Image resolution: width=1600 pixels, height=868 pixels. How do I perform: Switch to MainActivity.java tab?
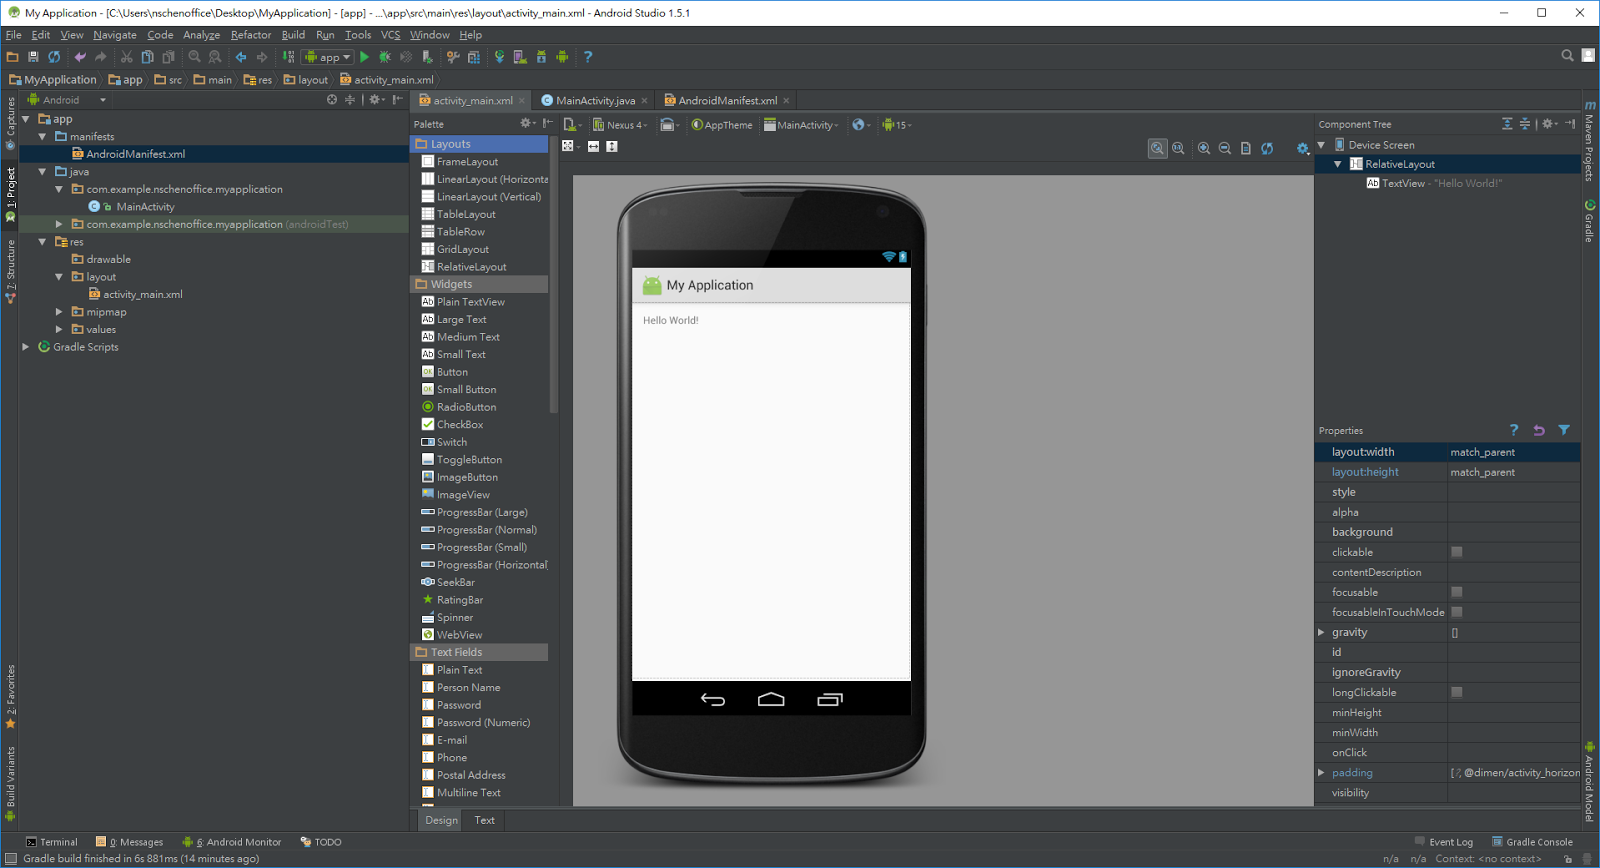point(594,100)
